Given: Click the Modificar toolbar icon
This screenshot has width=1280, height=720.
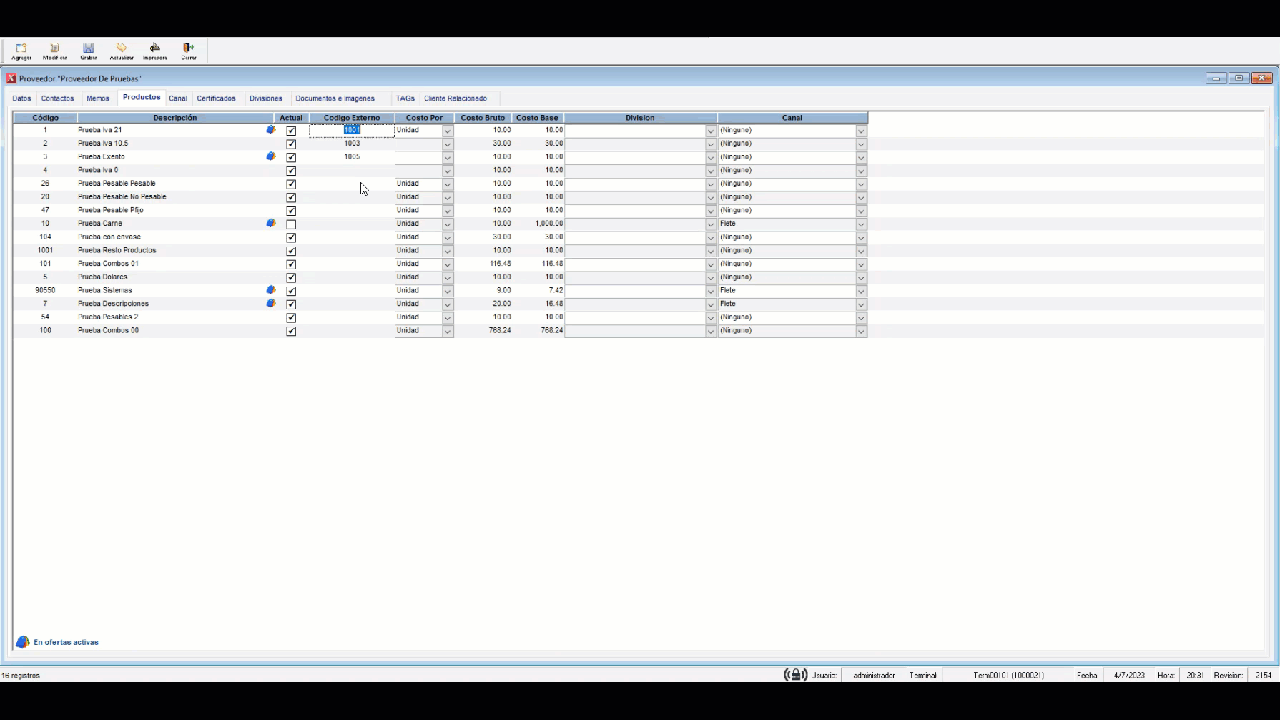Looking at the screenshot, I should 54,50.
